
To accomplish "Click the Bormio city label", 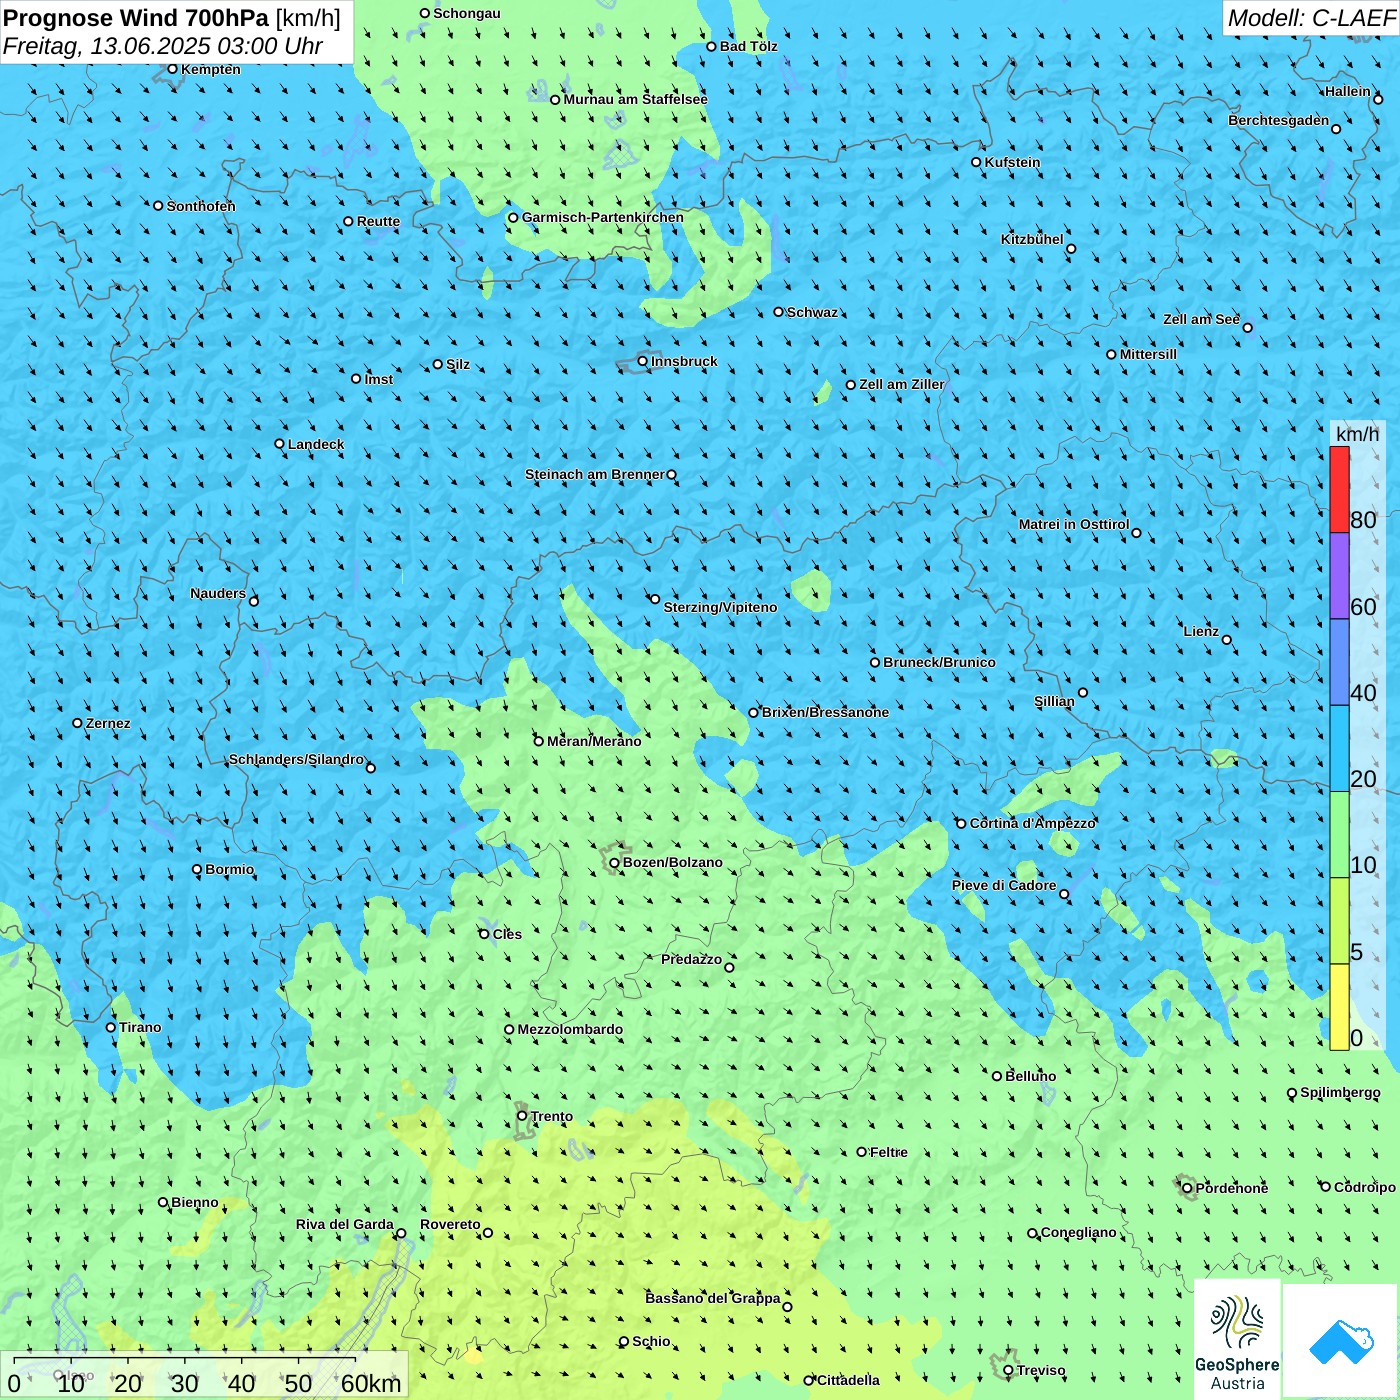I will point(229,869).
